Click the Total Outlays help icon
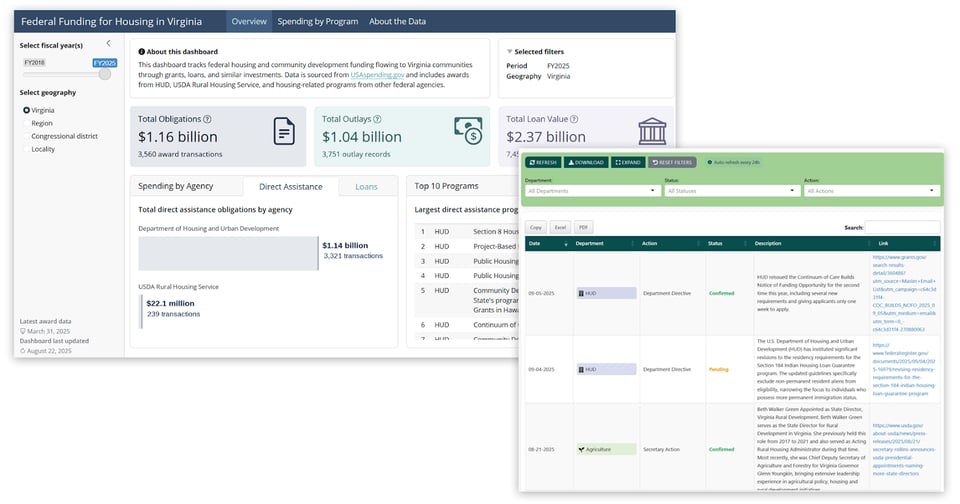Image resolution: width=960 pixels, height=504 pixels. [377, 119]
